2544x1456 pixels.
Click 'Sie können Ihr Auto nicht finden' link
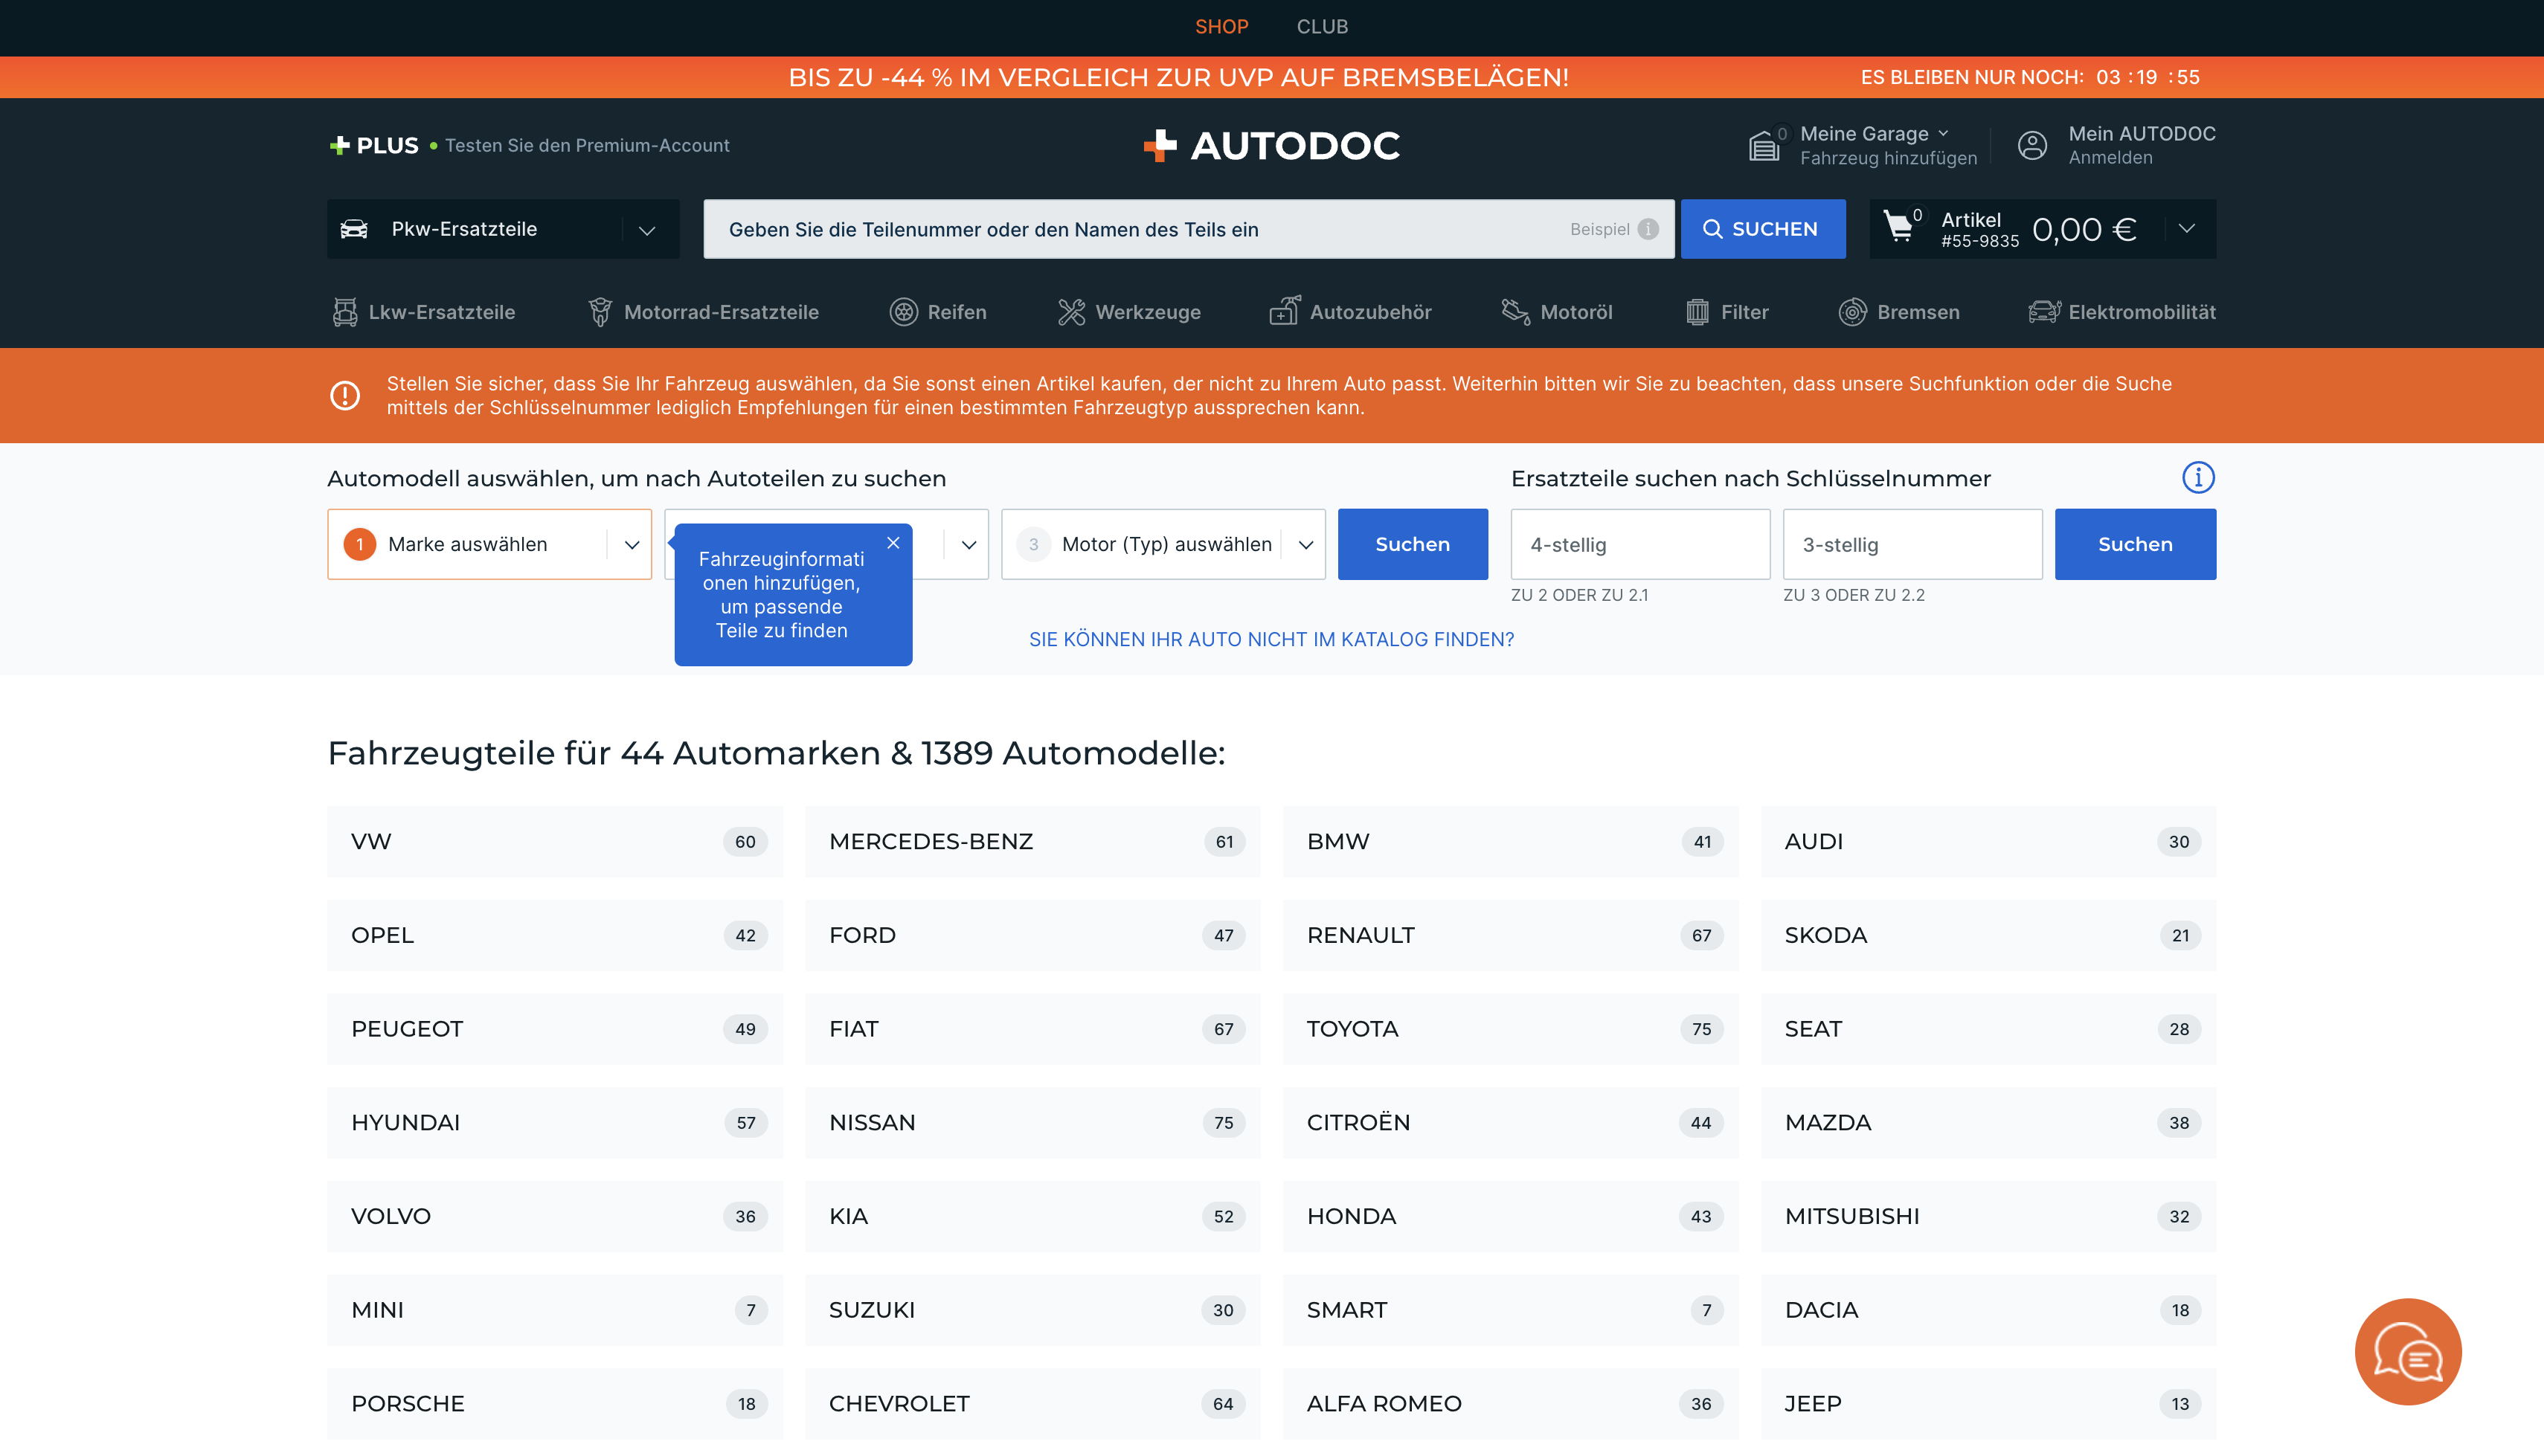[1271, 639]
